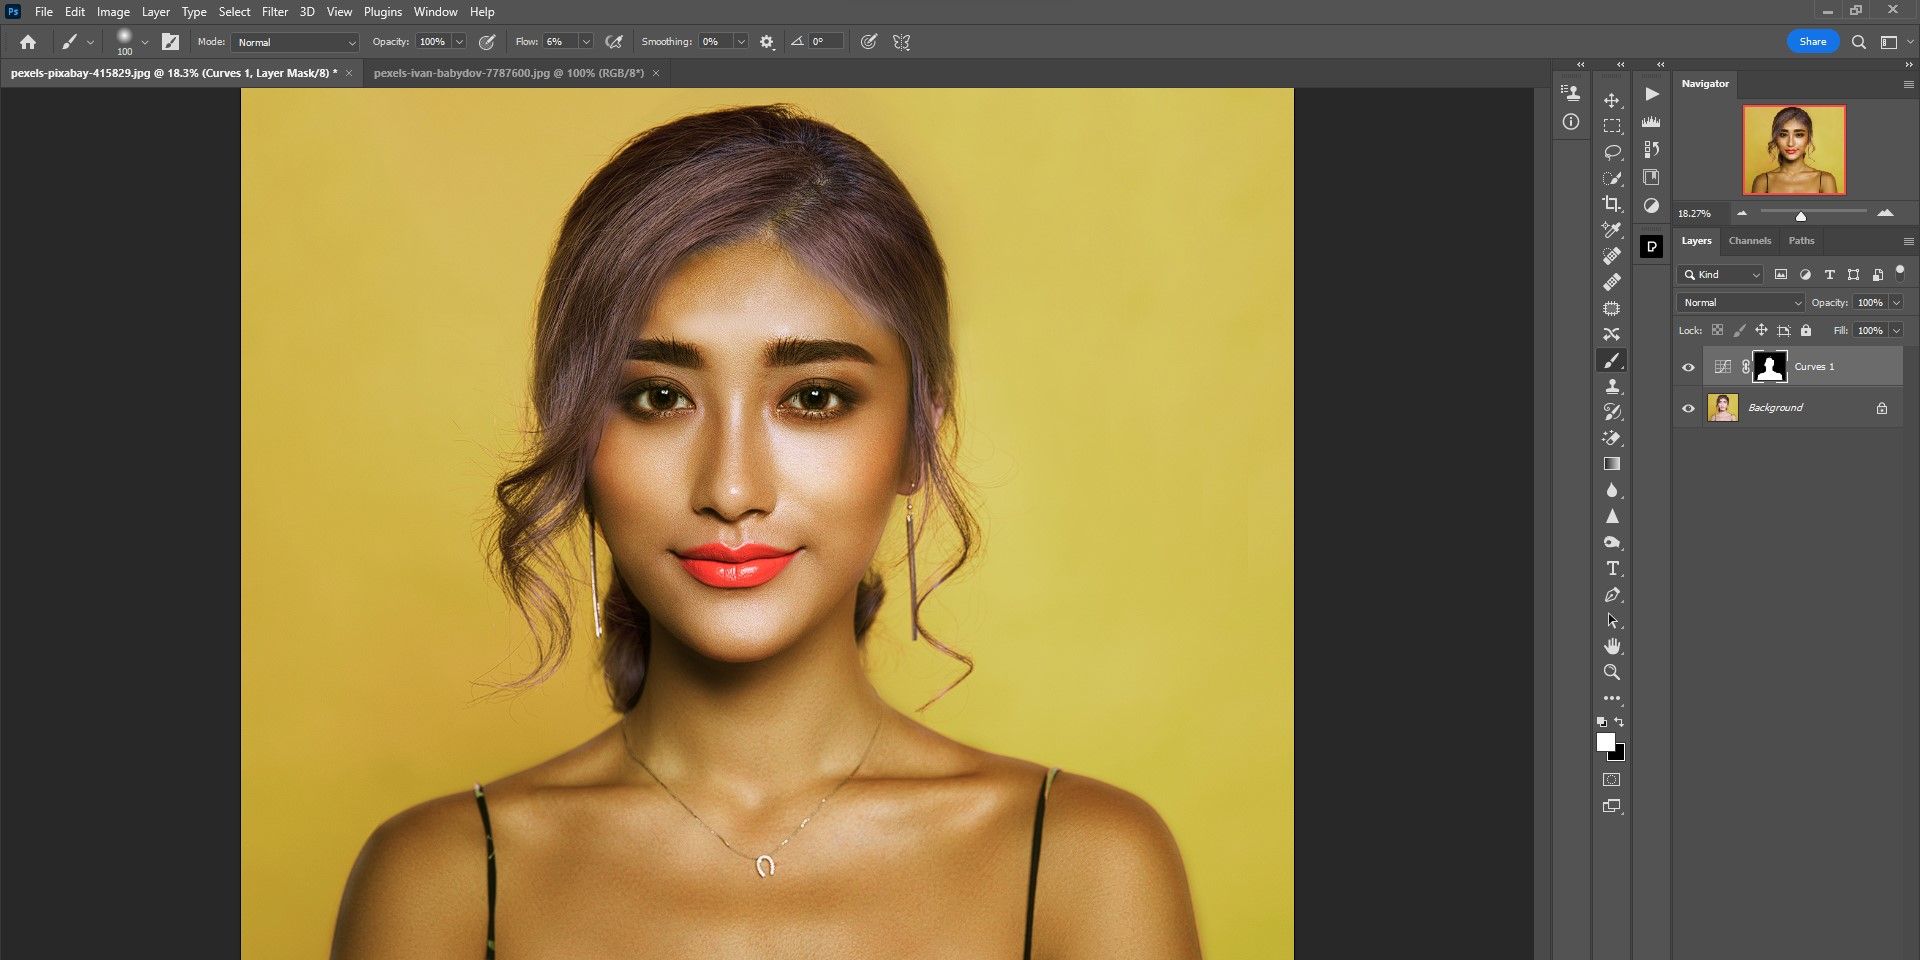This screenshot has width=1920, height=960.
Task: Open the Image menu
Action: [113, 12]
